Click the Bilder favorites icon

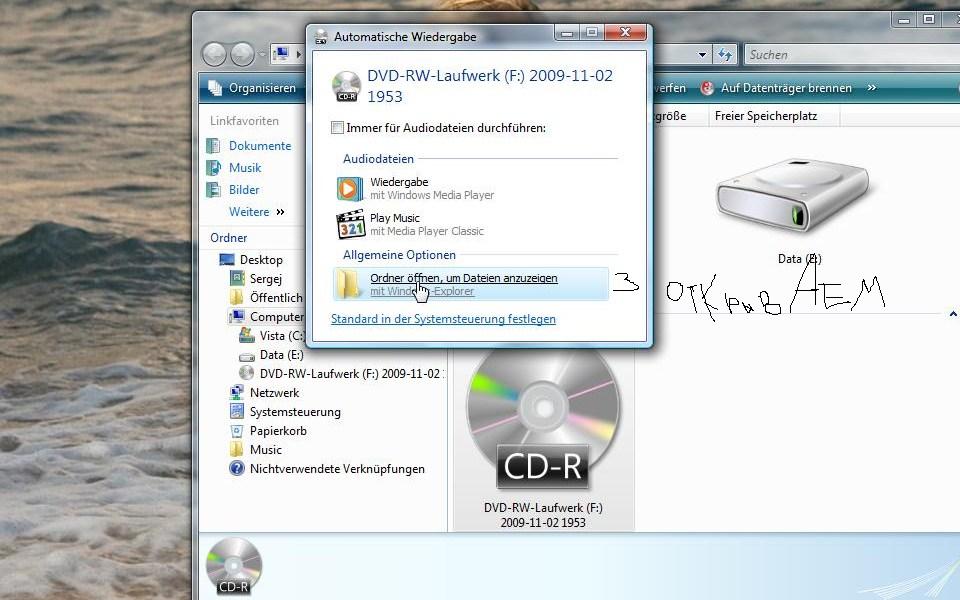pyautogui.click(x=213, y=190)
